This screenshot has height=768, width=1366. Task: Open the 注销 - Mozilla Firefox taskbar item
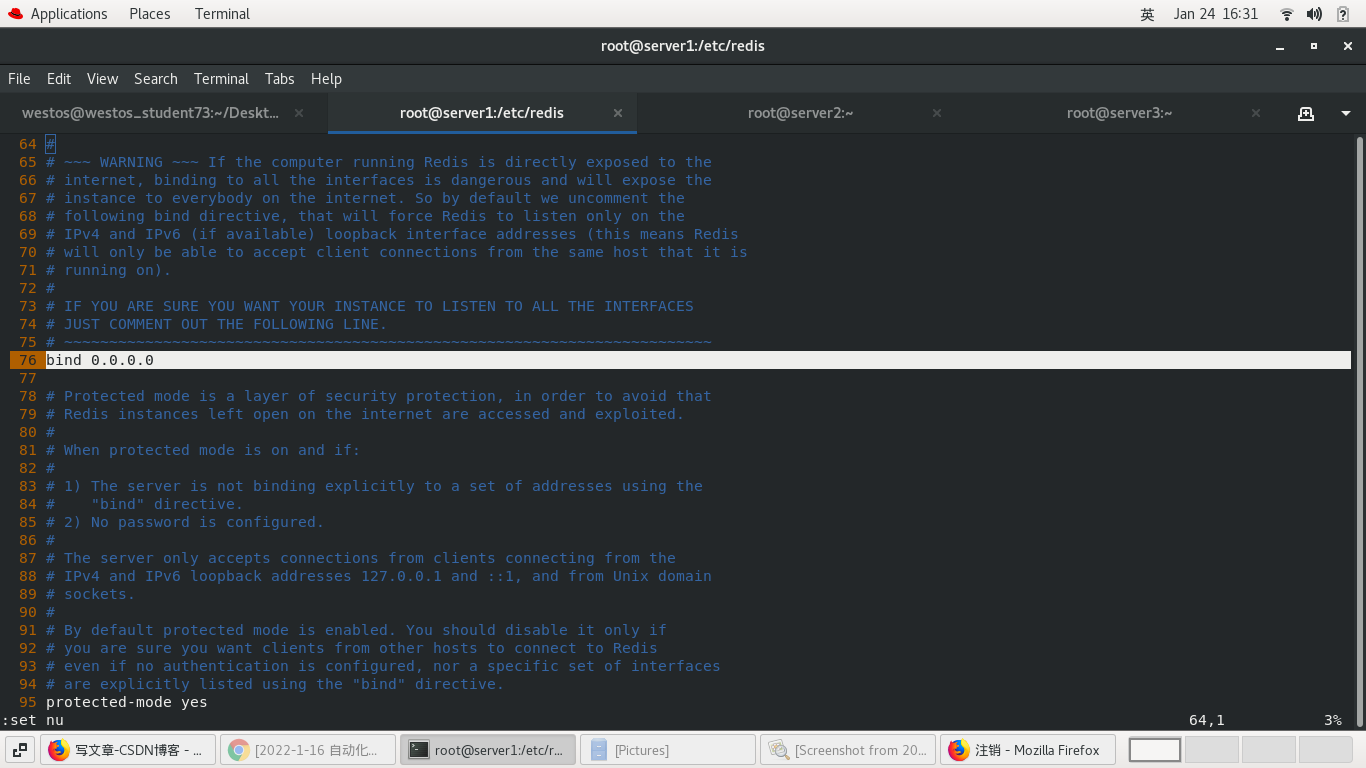coord(1028,750)
